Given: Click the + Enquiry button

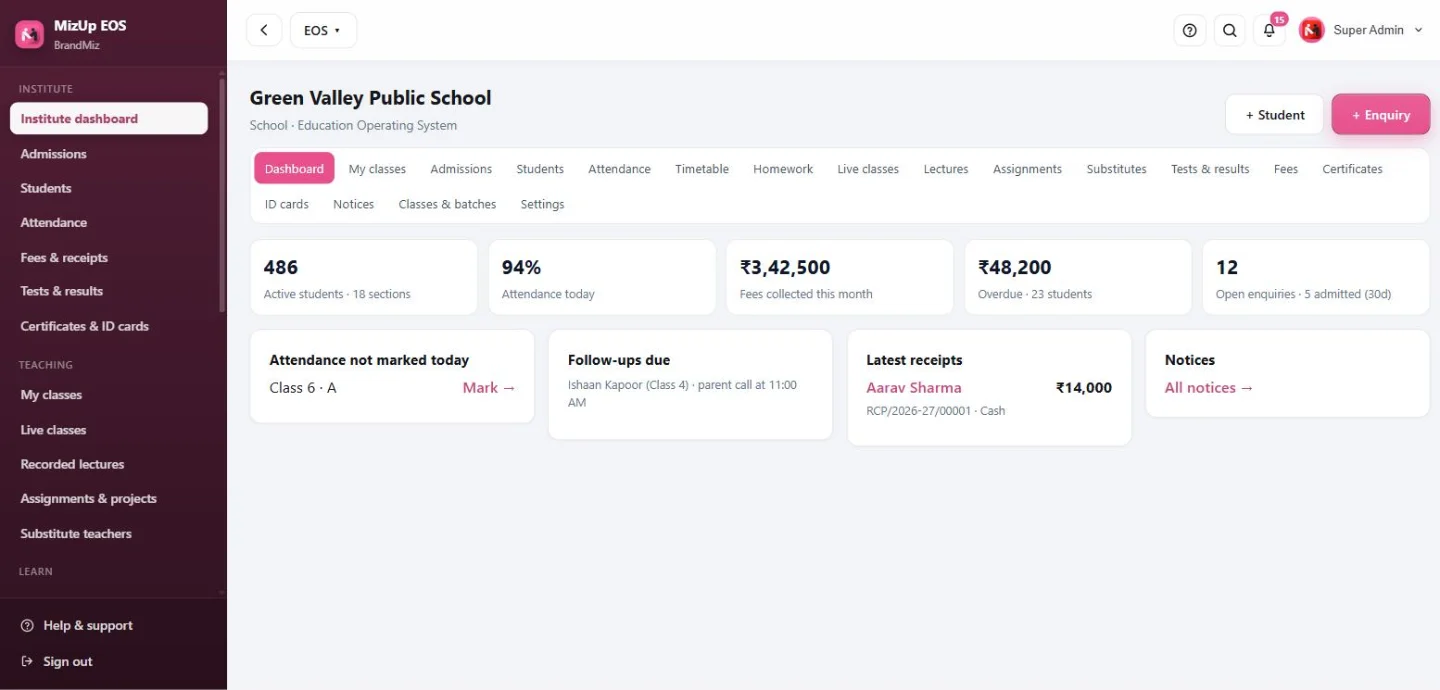Looking at the screenshot, I should [x=1381, y=115].
